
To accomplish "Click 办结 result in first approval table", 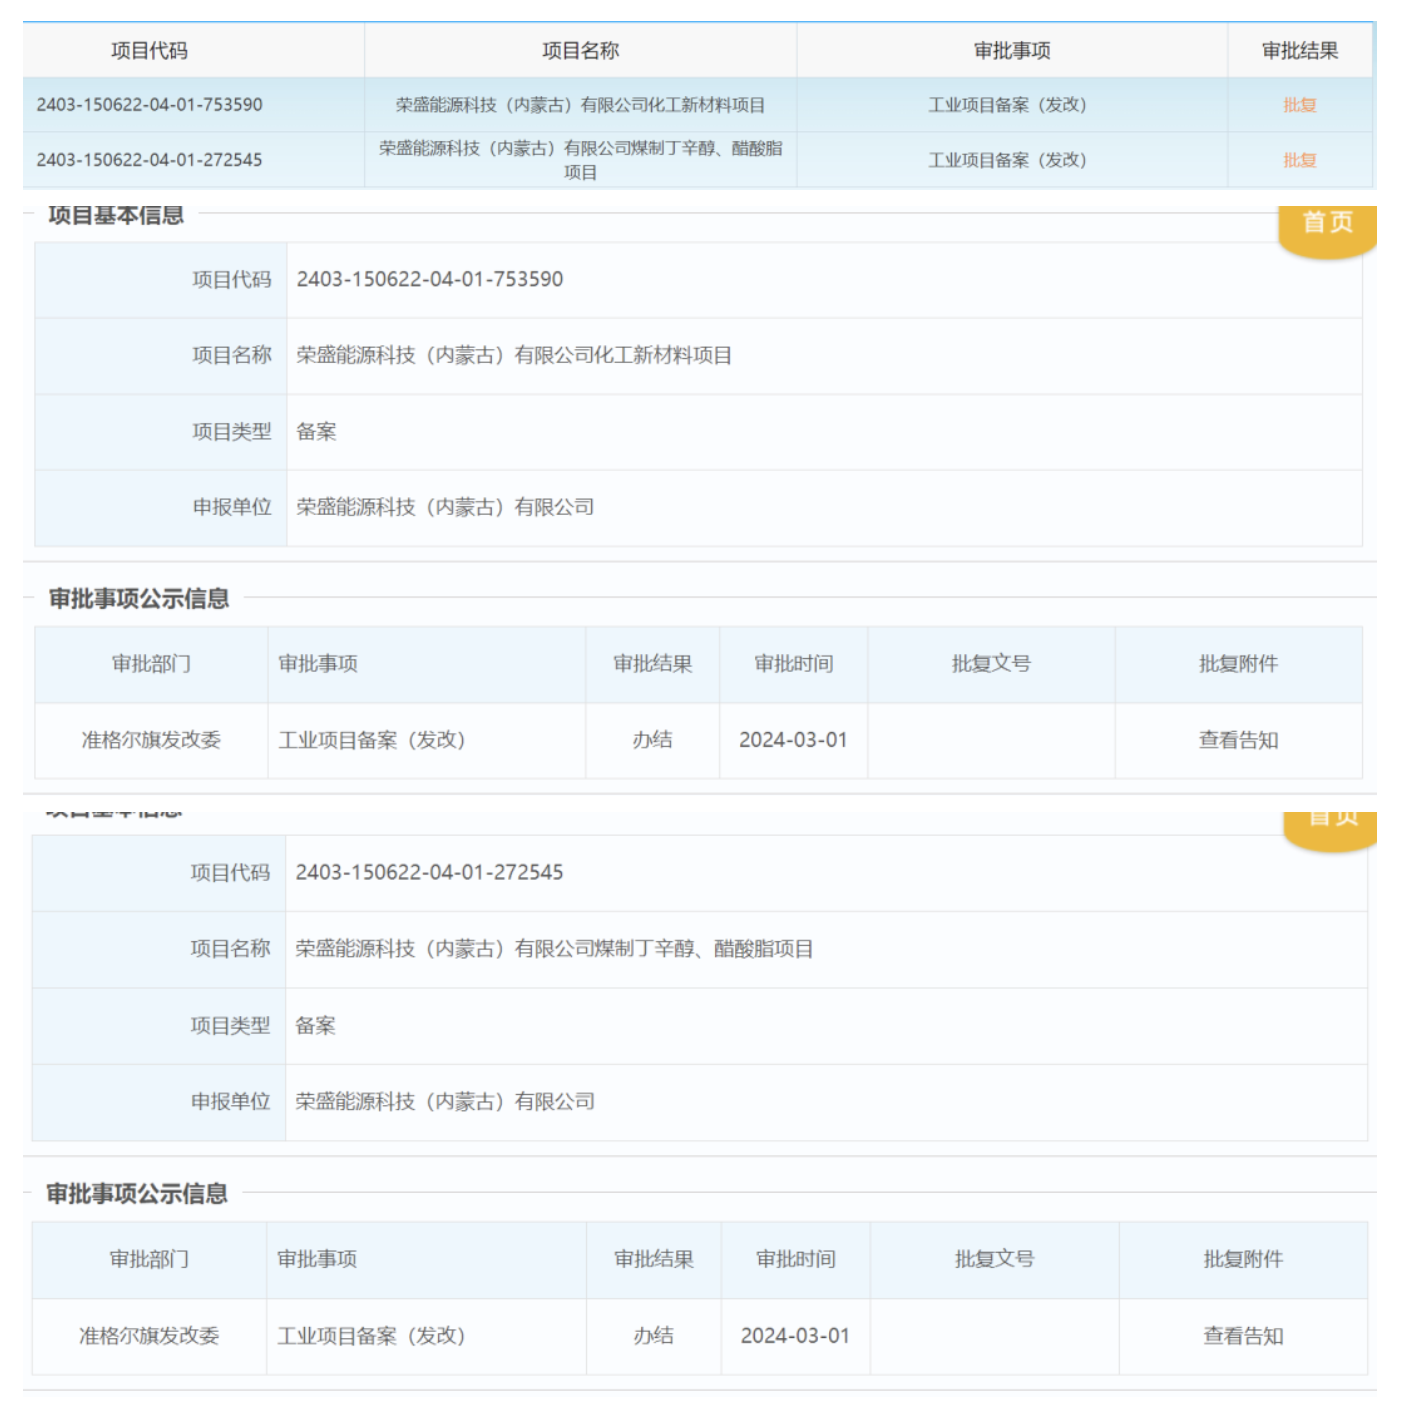I will (x=652, y=740).
